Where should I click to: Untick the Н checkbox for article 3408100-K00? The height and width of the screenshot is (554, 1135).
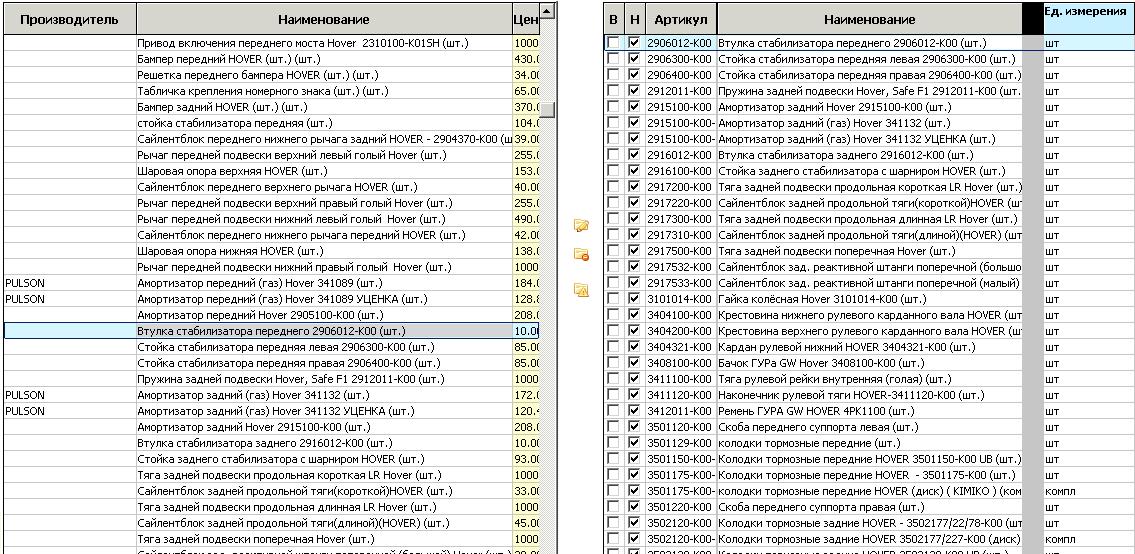tap(634, 363)
